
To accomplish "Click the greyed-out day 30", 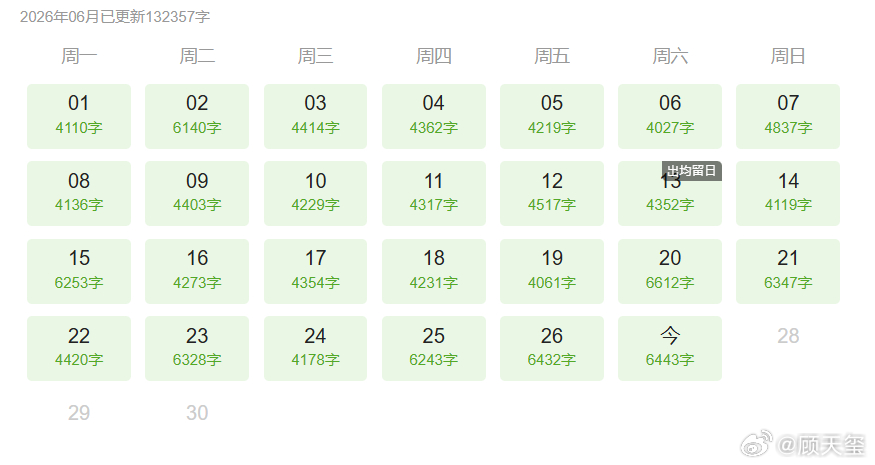I will [197, 413].
